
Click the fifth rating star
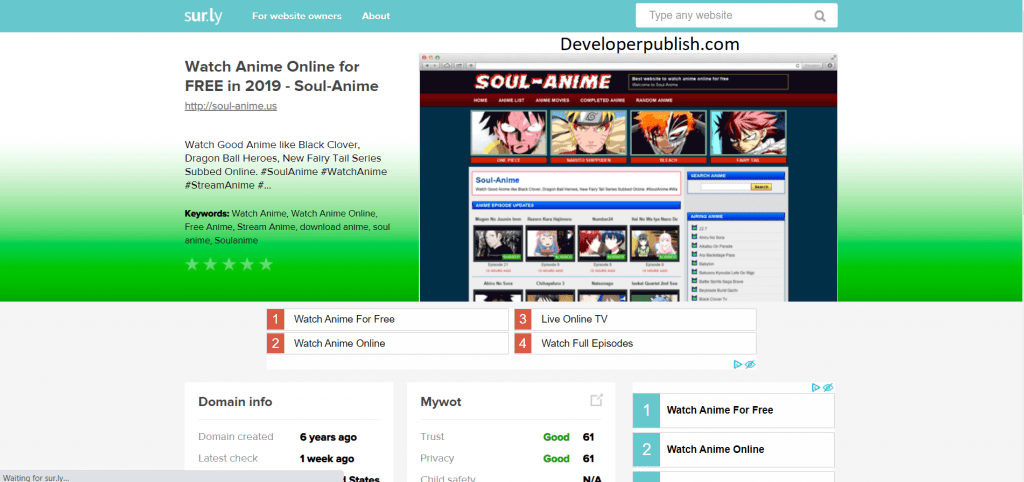266,265
